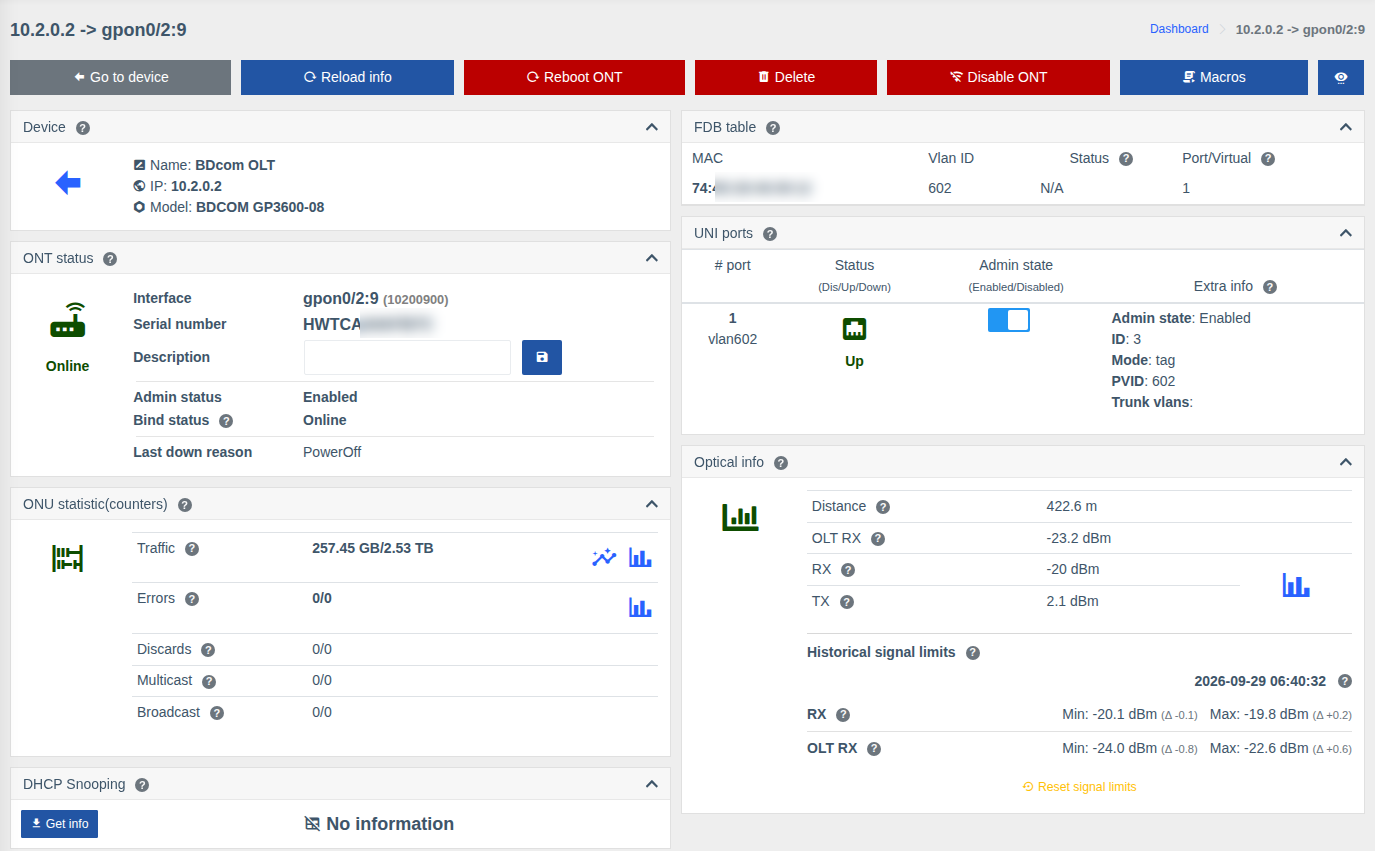
Task: Click the help icon next to the historical limits timestamp
Action: pos(1345,682)
